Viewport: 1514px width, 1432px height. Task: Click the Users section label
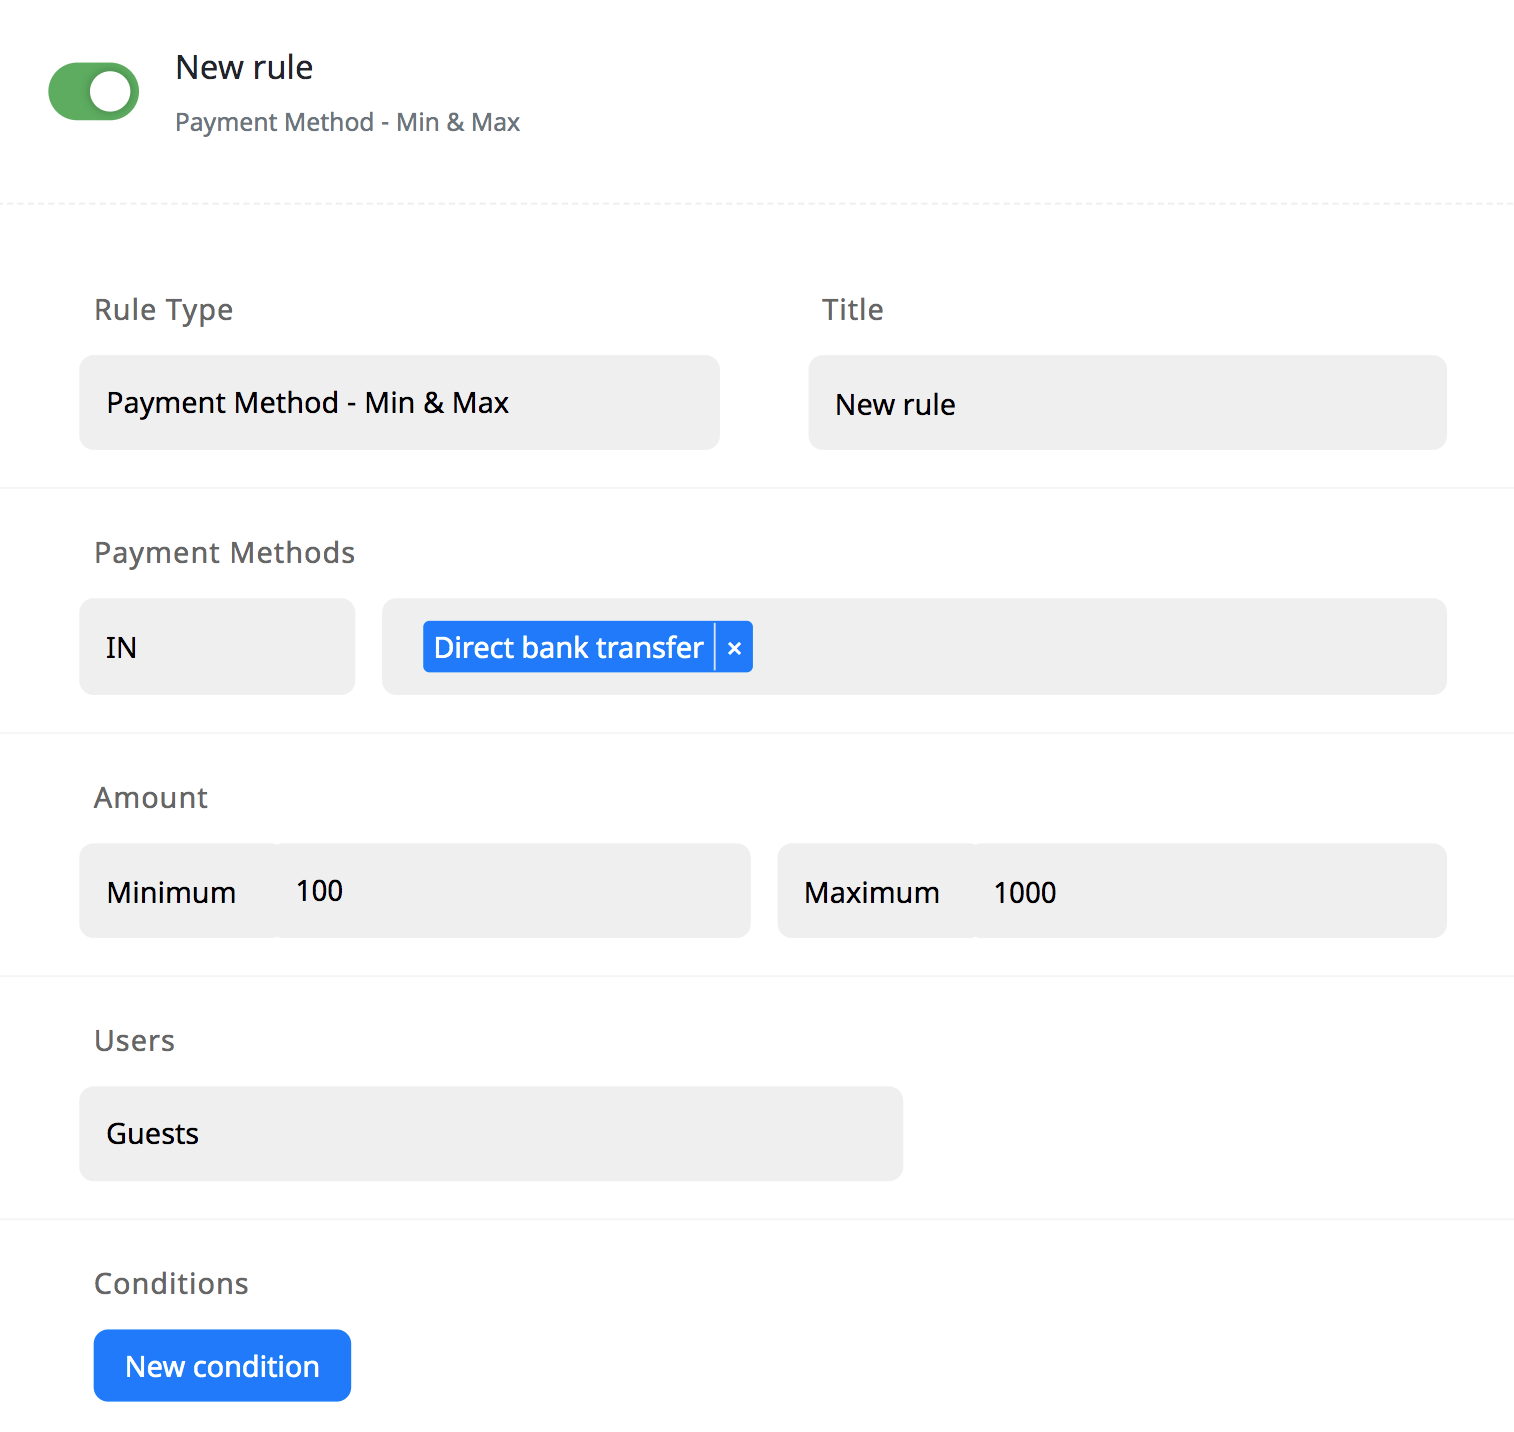(x=134, y=1041)
